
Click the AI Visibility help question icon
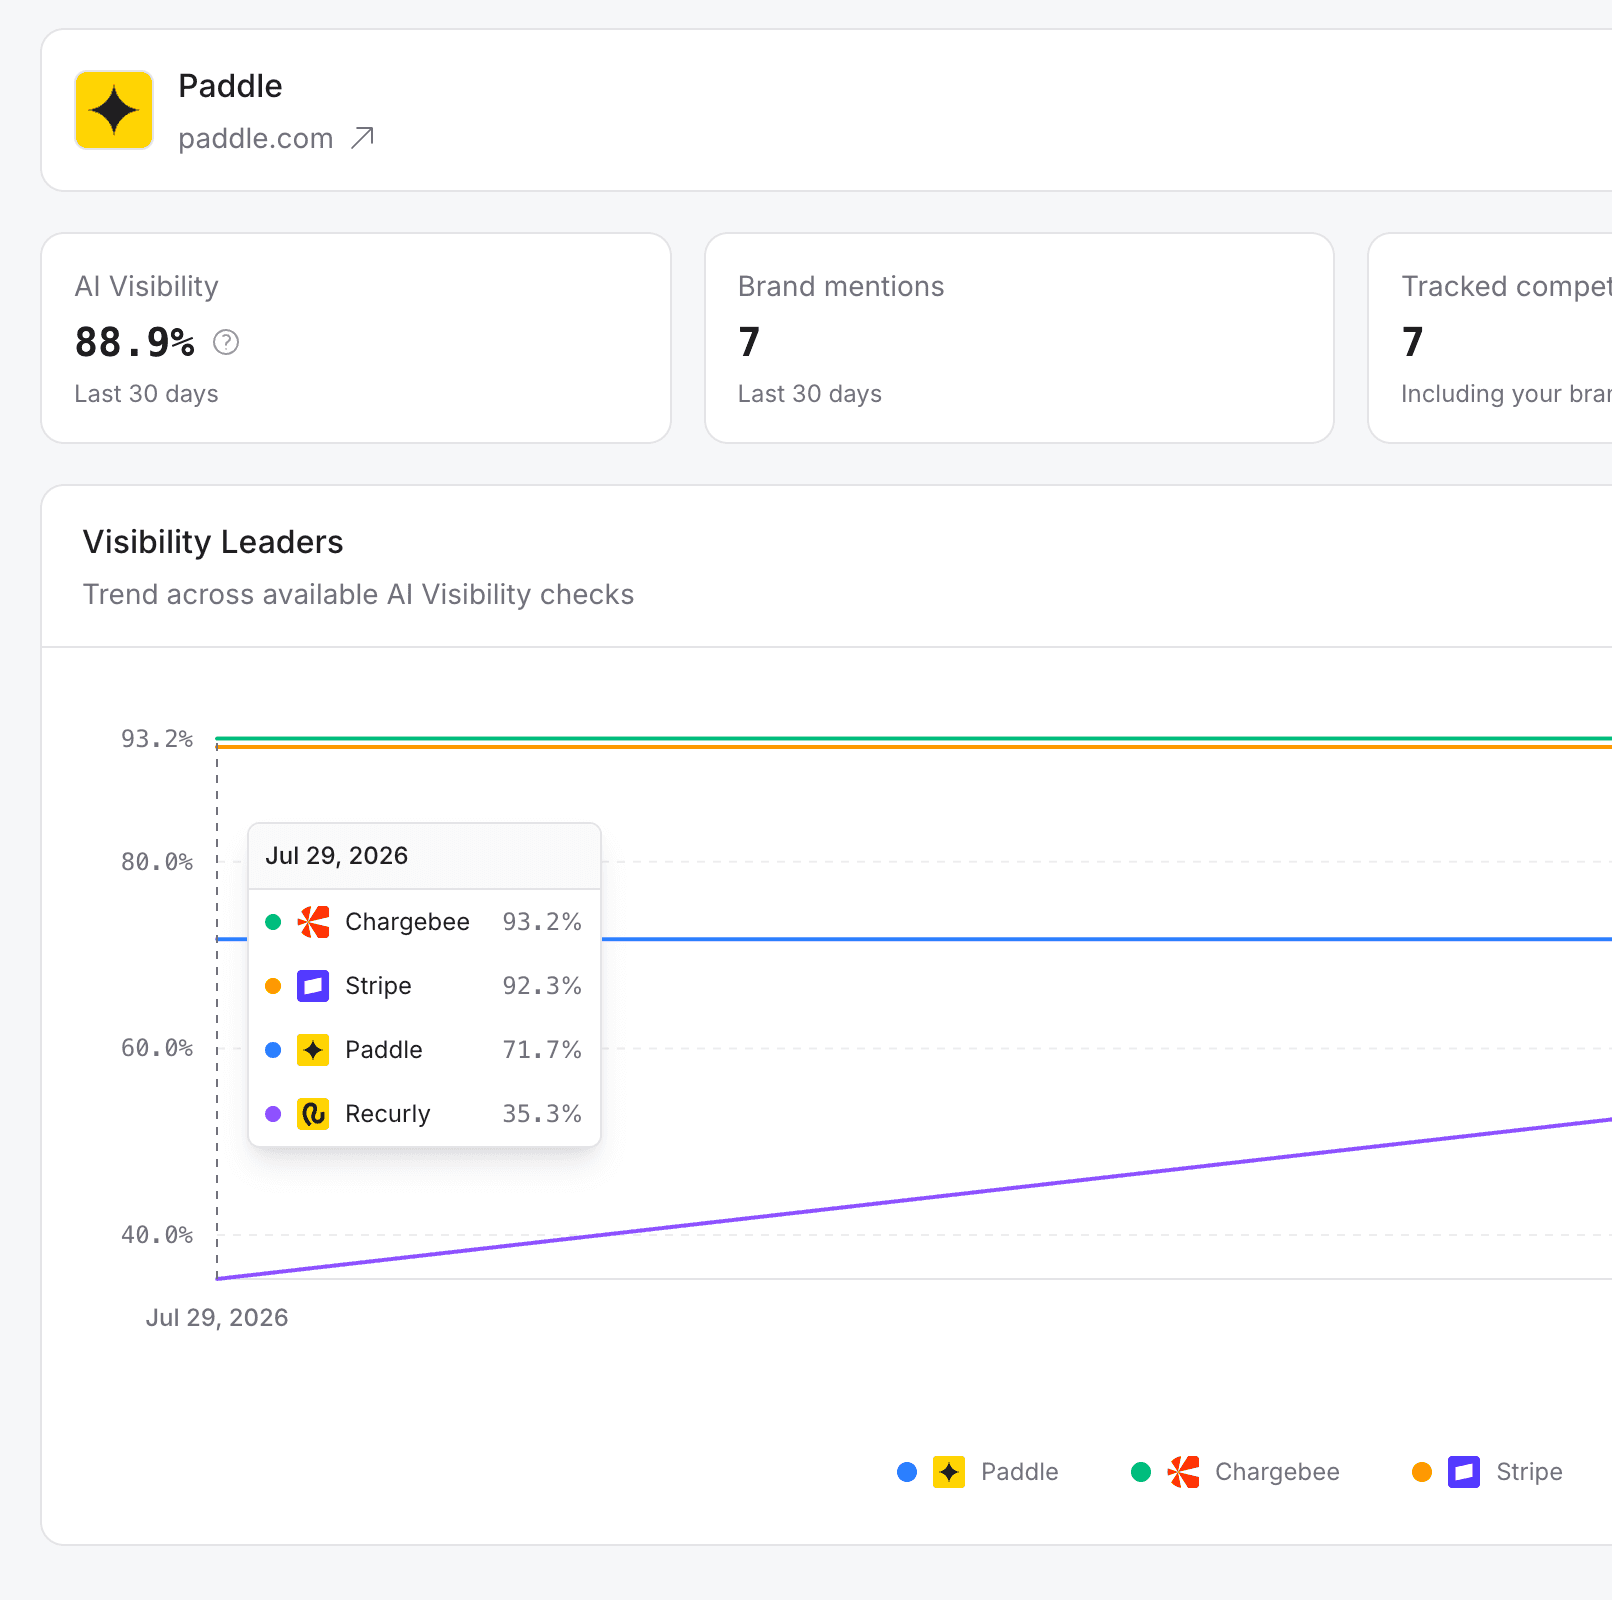pyautogui.click(x=226, y=343)
